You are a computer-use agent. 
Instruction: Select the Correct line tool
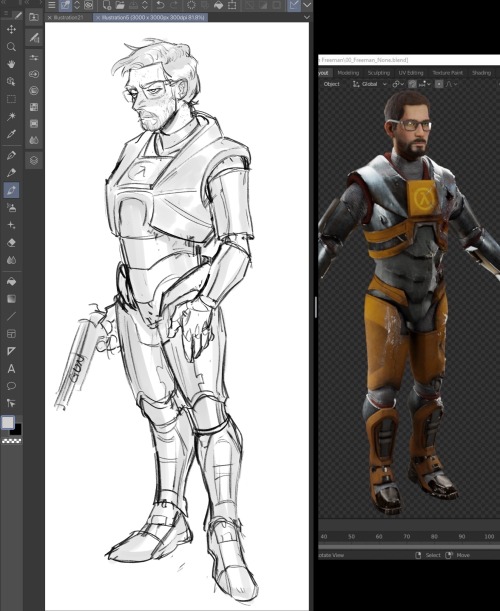coord(11,403)
